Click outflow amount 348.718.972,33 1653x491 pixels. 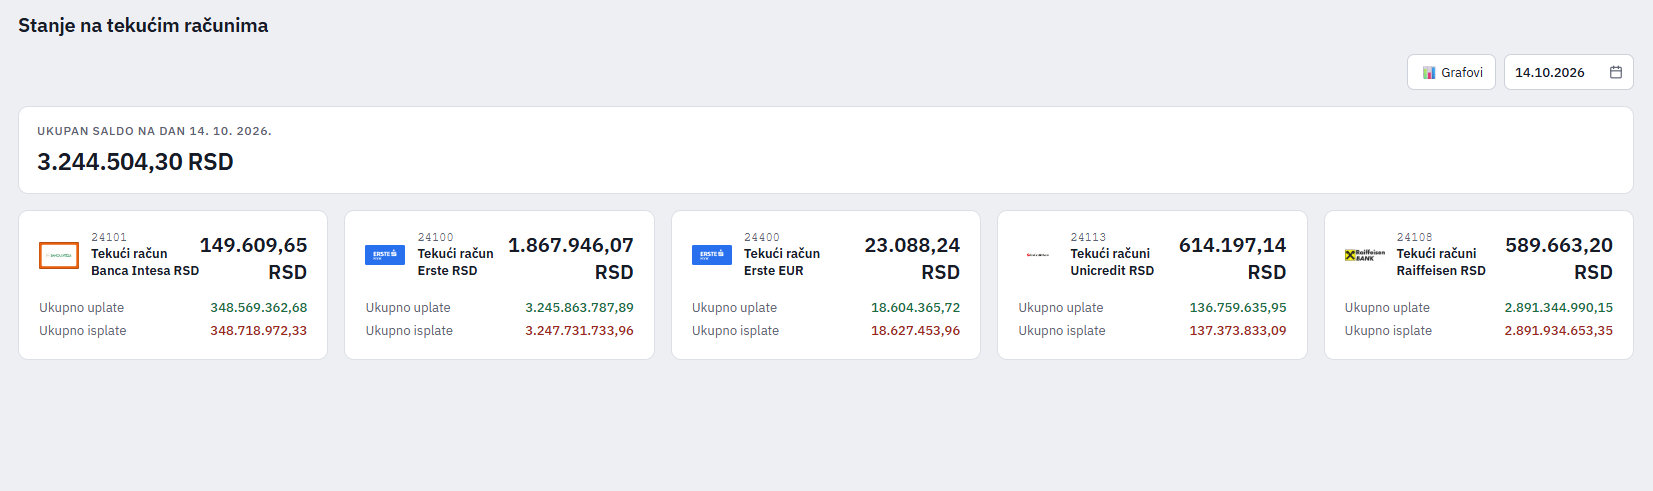pyautogui.click(x=259, y=331)
